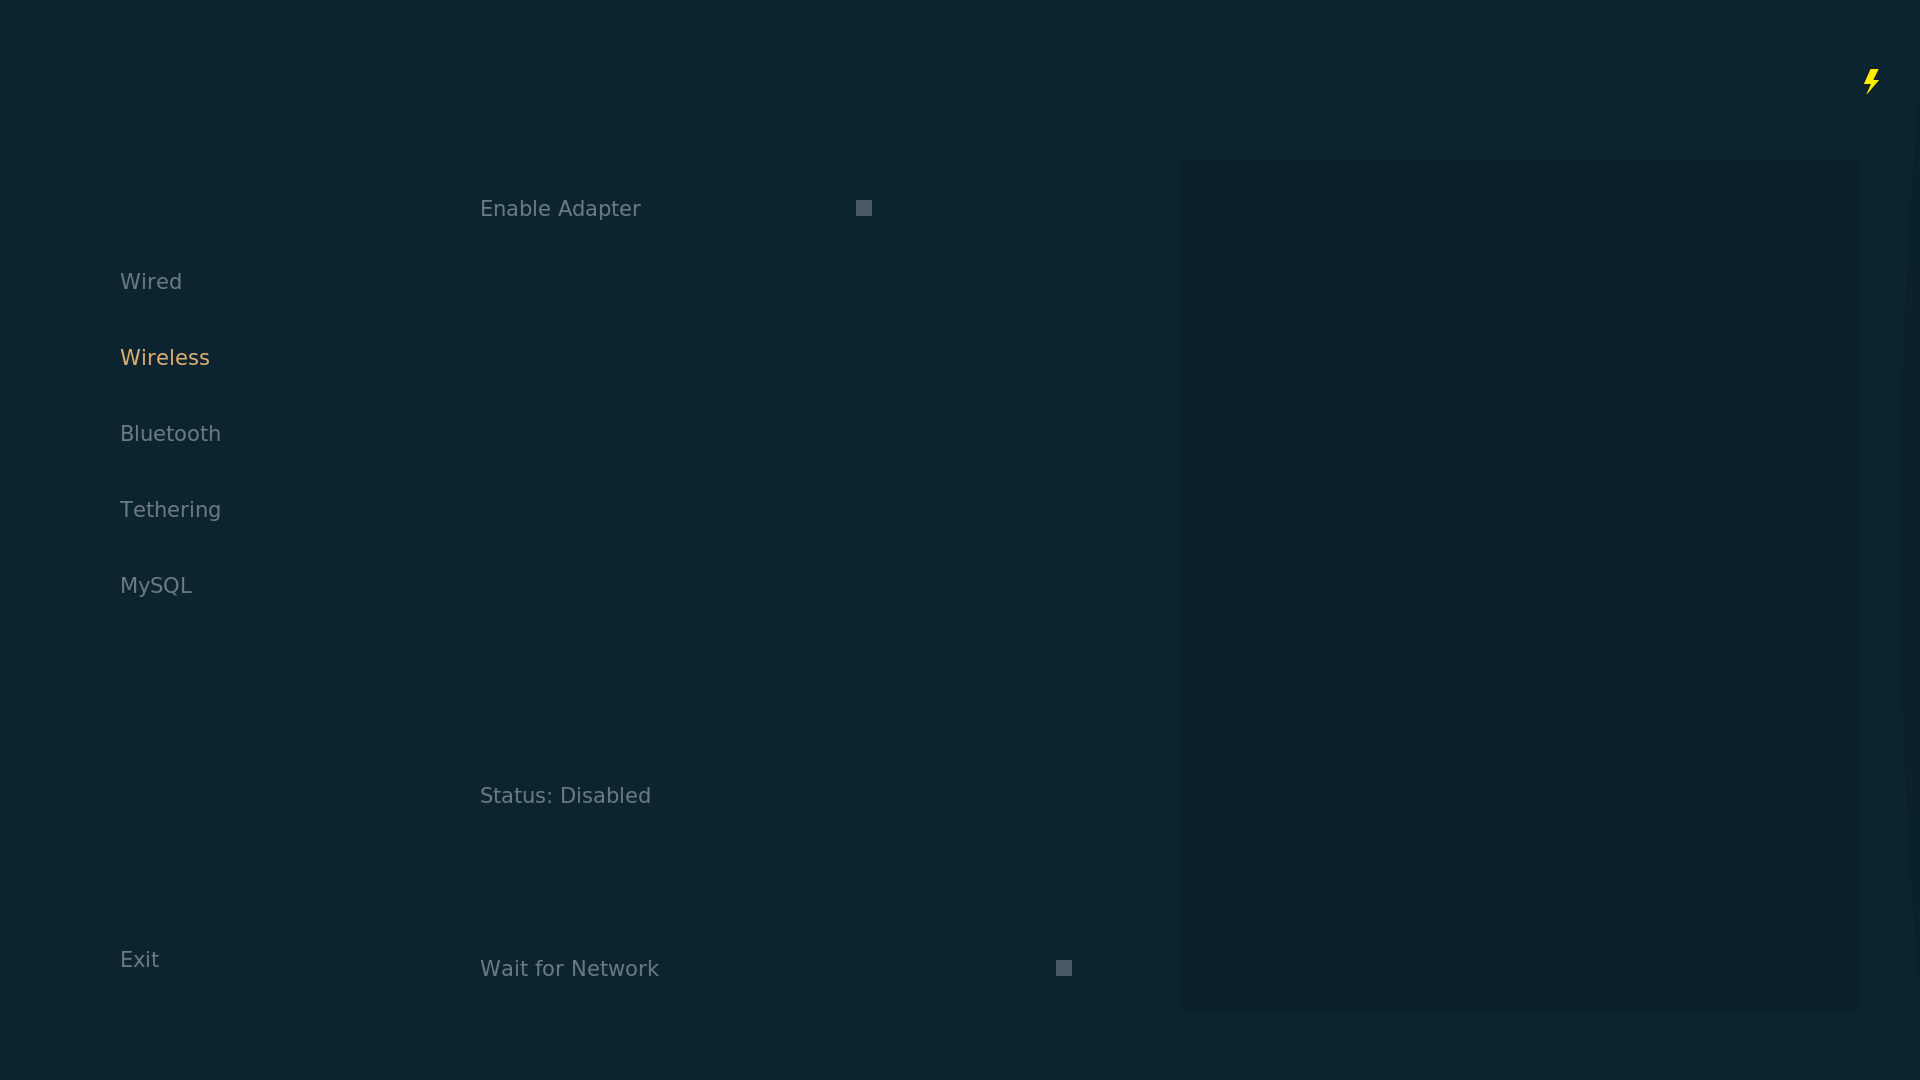1920x1080 pixels.
Task: Click the power status bolt indicator
Action: [x=1871, y=81]
